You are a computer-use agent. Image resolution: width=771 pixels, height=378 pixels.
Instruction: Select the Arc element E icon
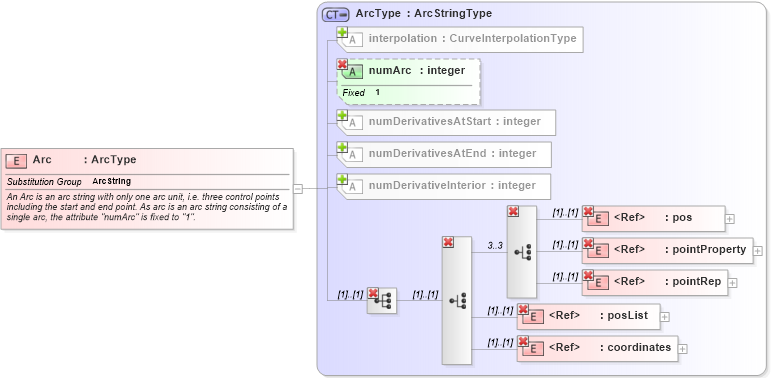(17, 161)
